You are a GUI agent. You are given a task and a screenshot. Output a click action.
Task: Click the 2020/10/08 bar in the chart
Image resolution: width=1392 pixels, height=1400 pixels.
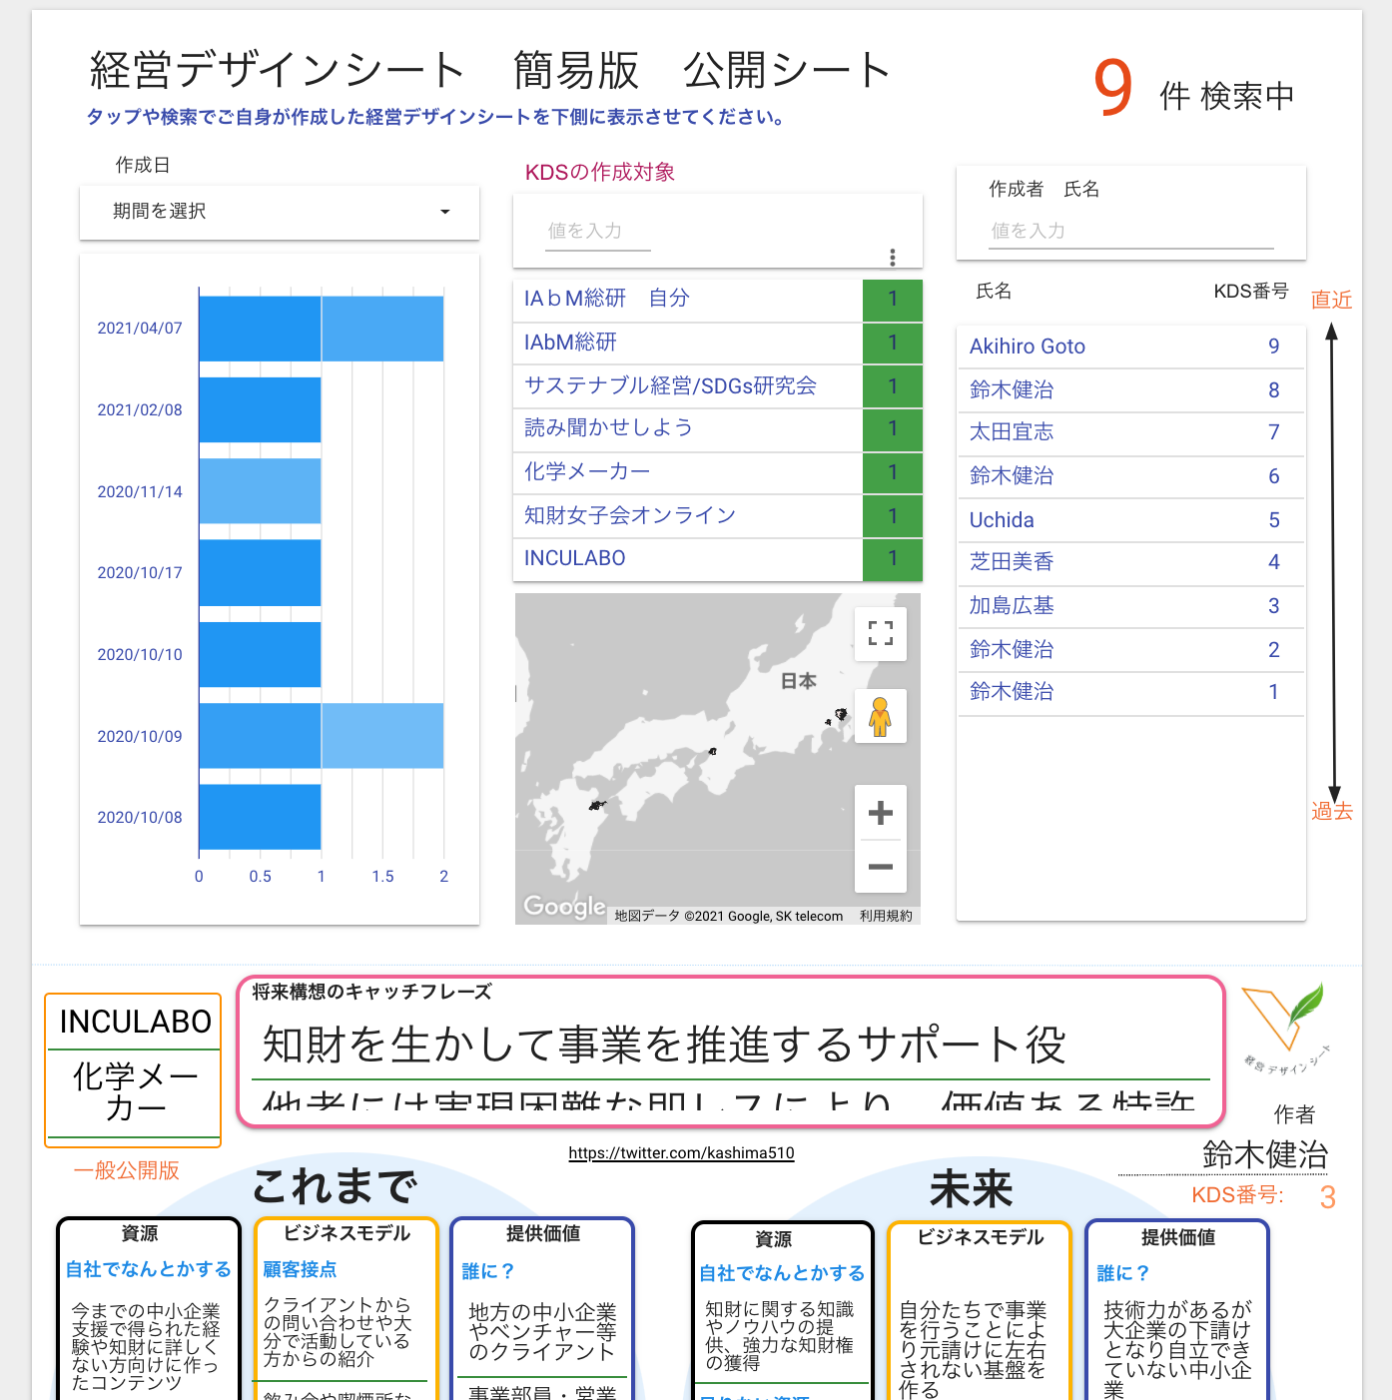(x=260, y=817)
